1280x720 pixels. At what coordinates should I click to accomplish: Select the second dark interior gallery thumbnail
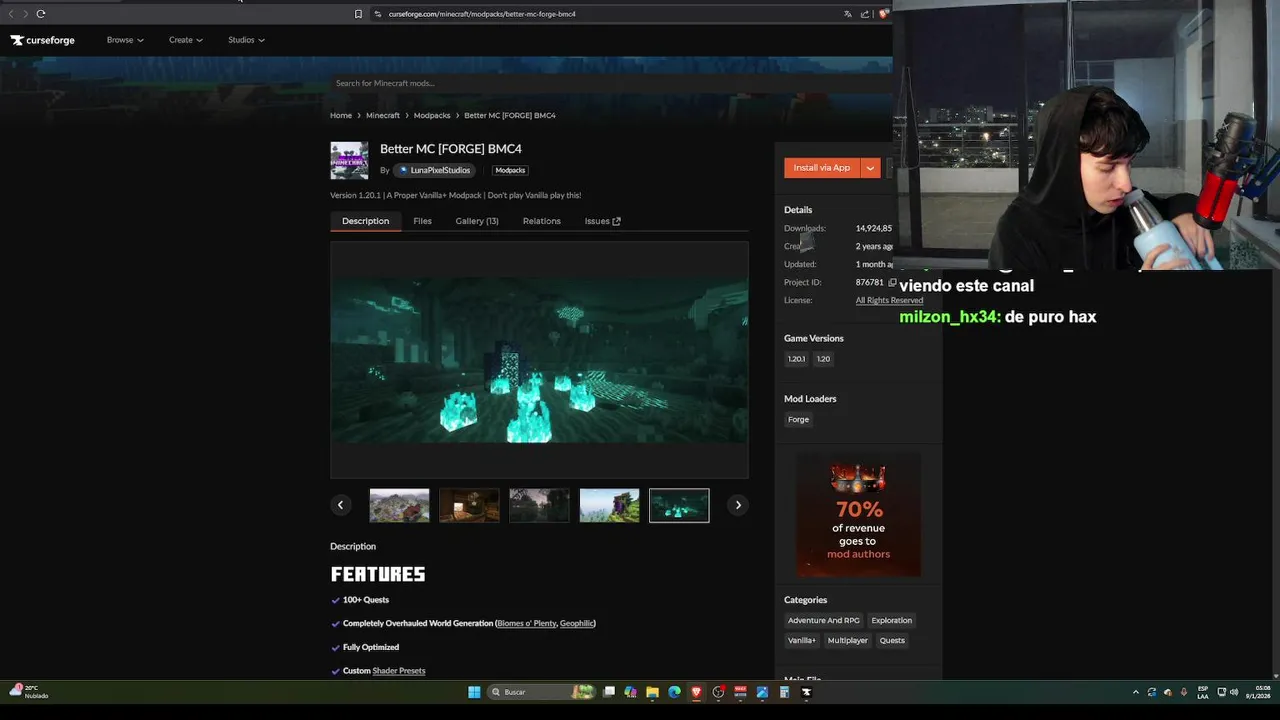(469, 505)
